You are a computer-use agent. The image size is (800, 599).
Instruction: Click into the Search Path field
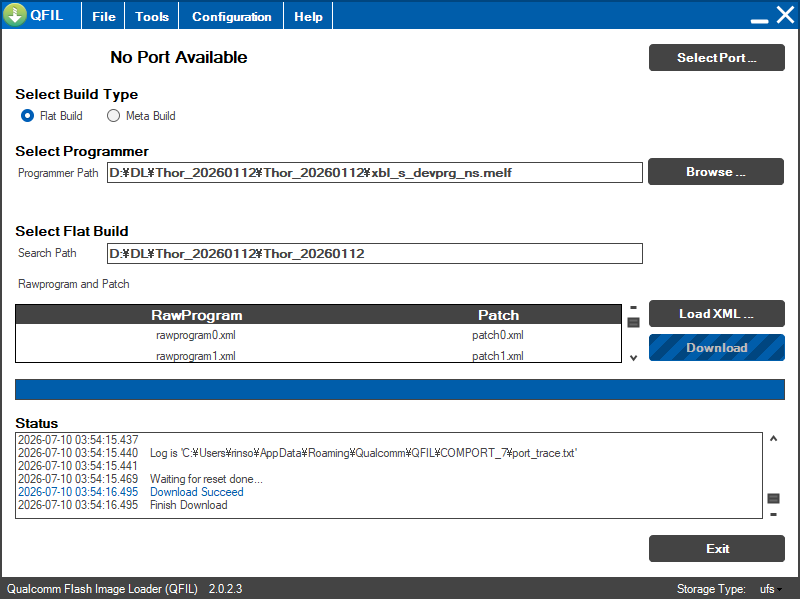(374, 254)
